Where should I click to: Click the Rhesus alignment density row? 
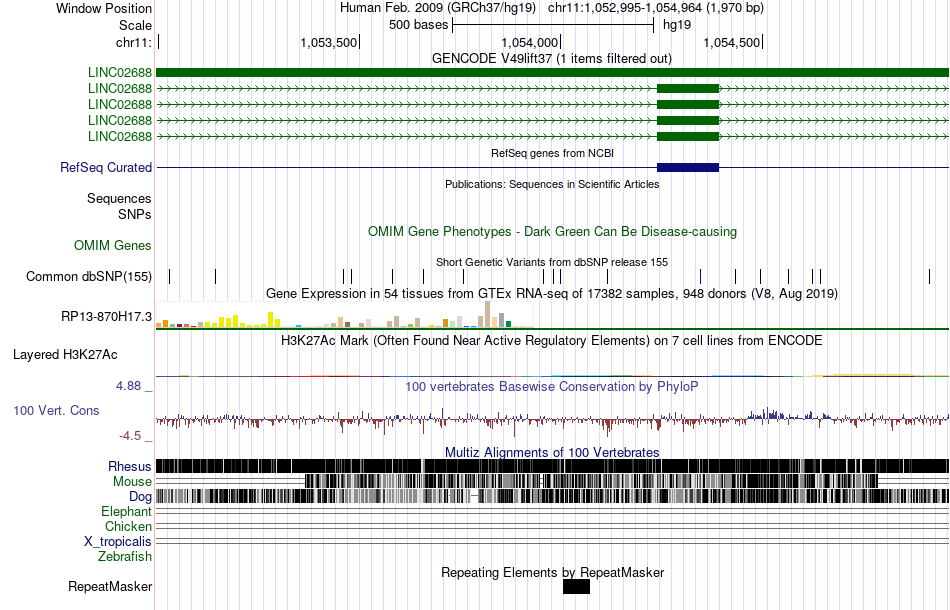(x=552, y=466)
